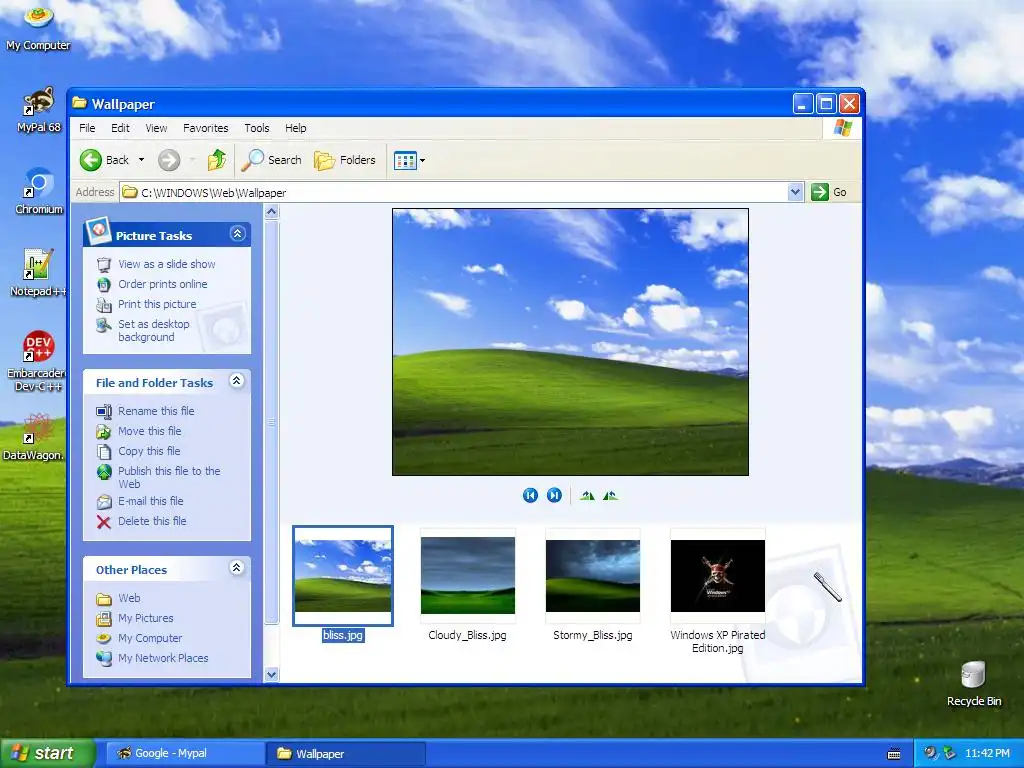Click the bliss.jpg filename label
This screenshot has width=1024, height=768.
[343, 635]
